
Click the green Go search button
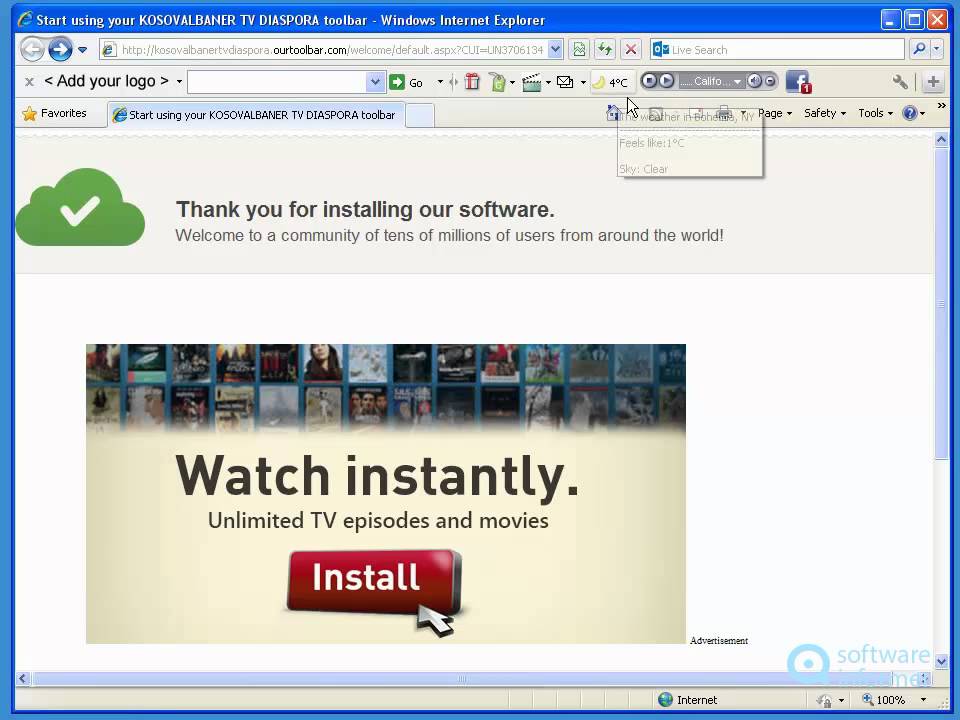point(407,82)
